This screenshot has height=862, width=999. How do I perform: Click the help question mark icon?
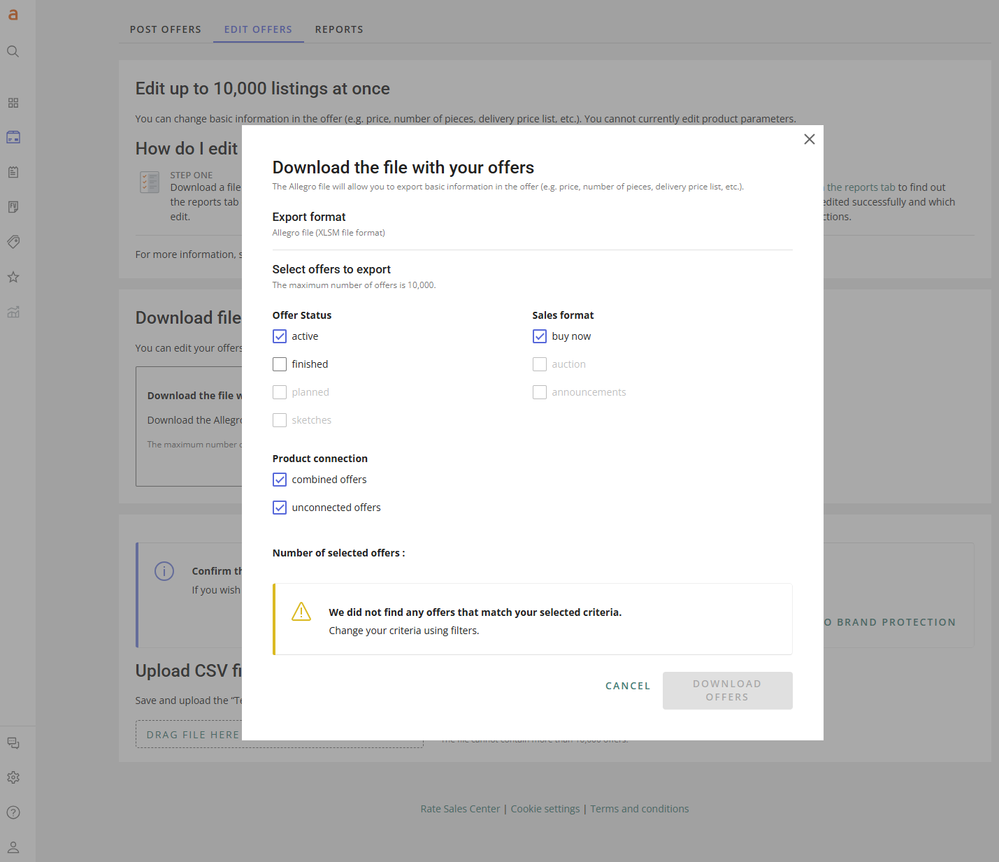(x=13, y=813)
